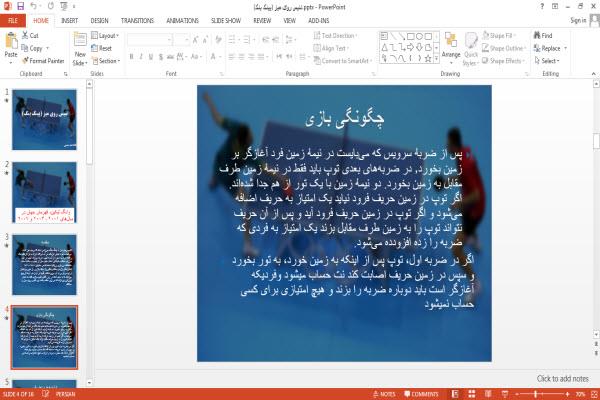Click the zoom slider in status bar
Image resolution: width=600 pixels, height=400 pixels.
coord(542,394)
